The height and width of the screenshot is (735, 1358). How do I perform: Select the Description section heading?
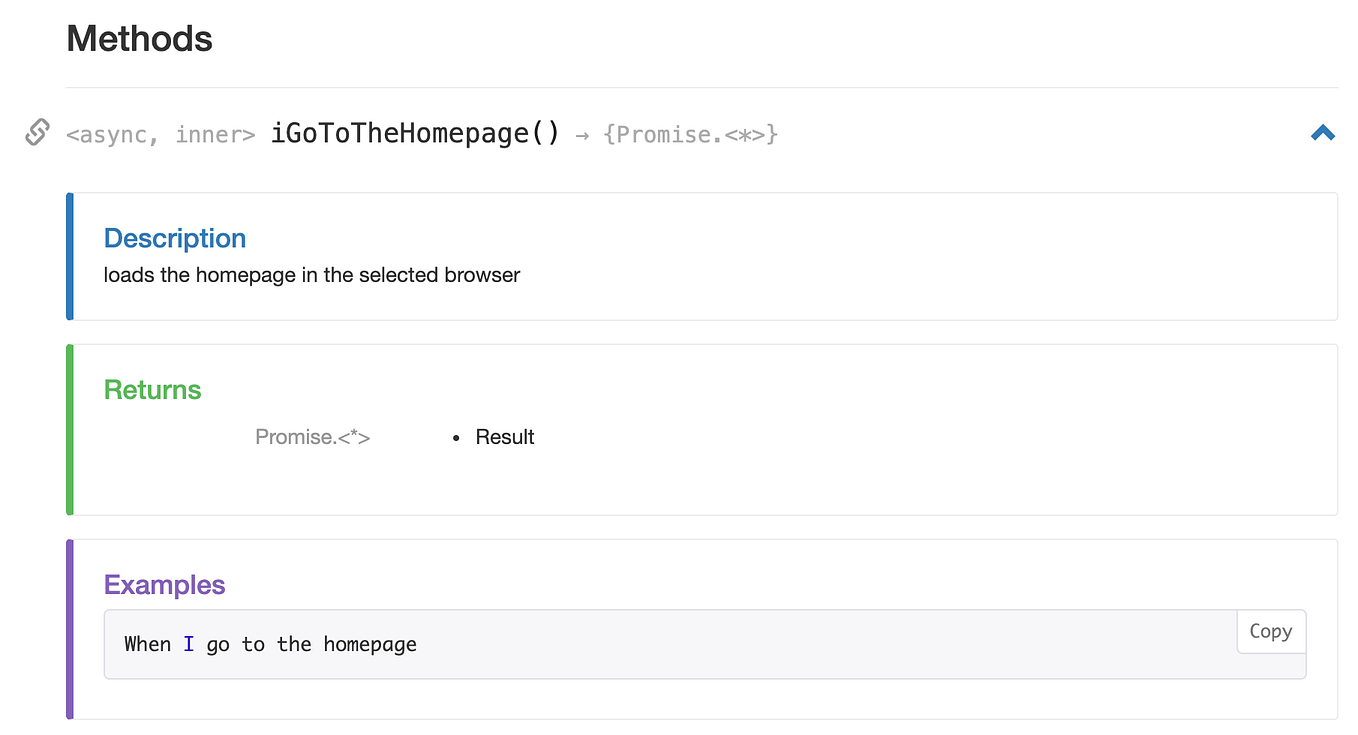tap(174, 238)
